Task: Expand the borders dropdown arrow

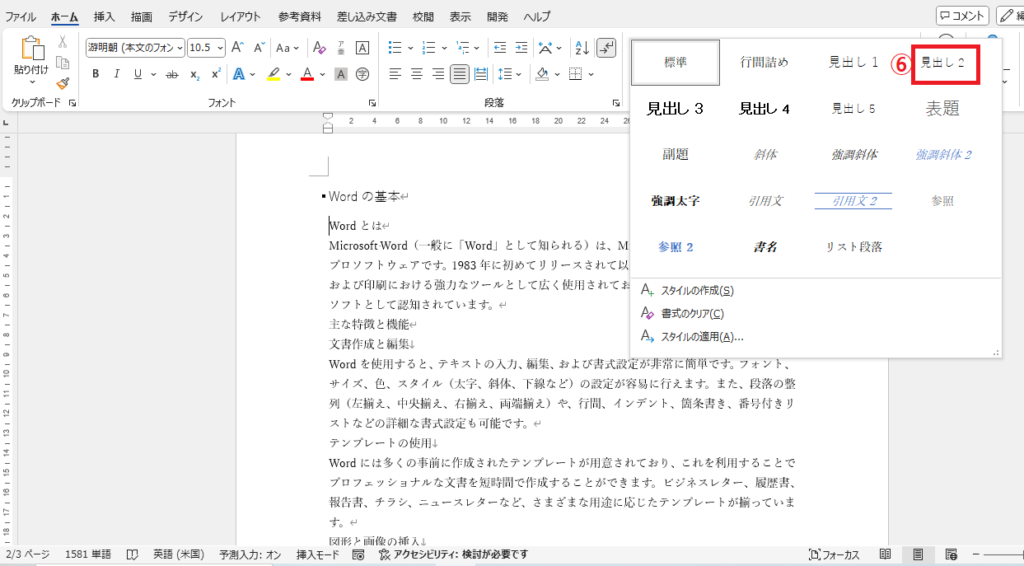Action: [591, 74]
